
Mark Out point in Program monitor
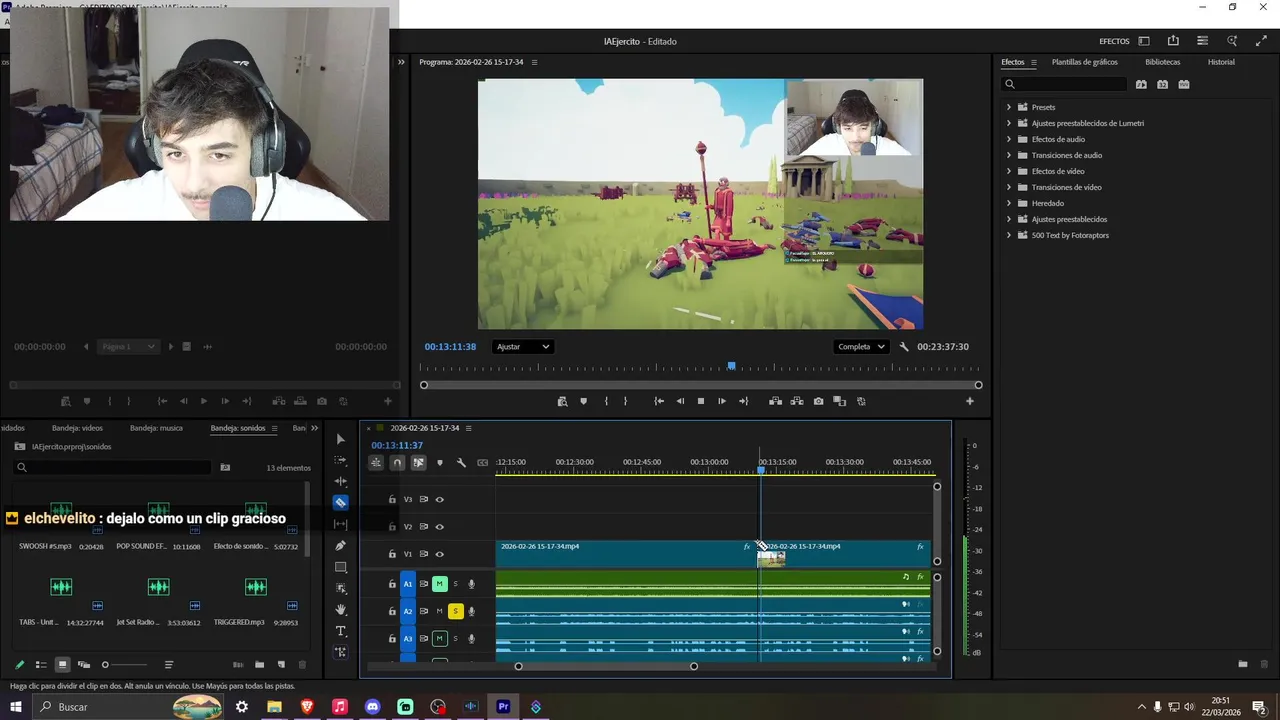(x=626, y=401)
